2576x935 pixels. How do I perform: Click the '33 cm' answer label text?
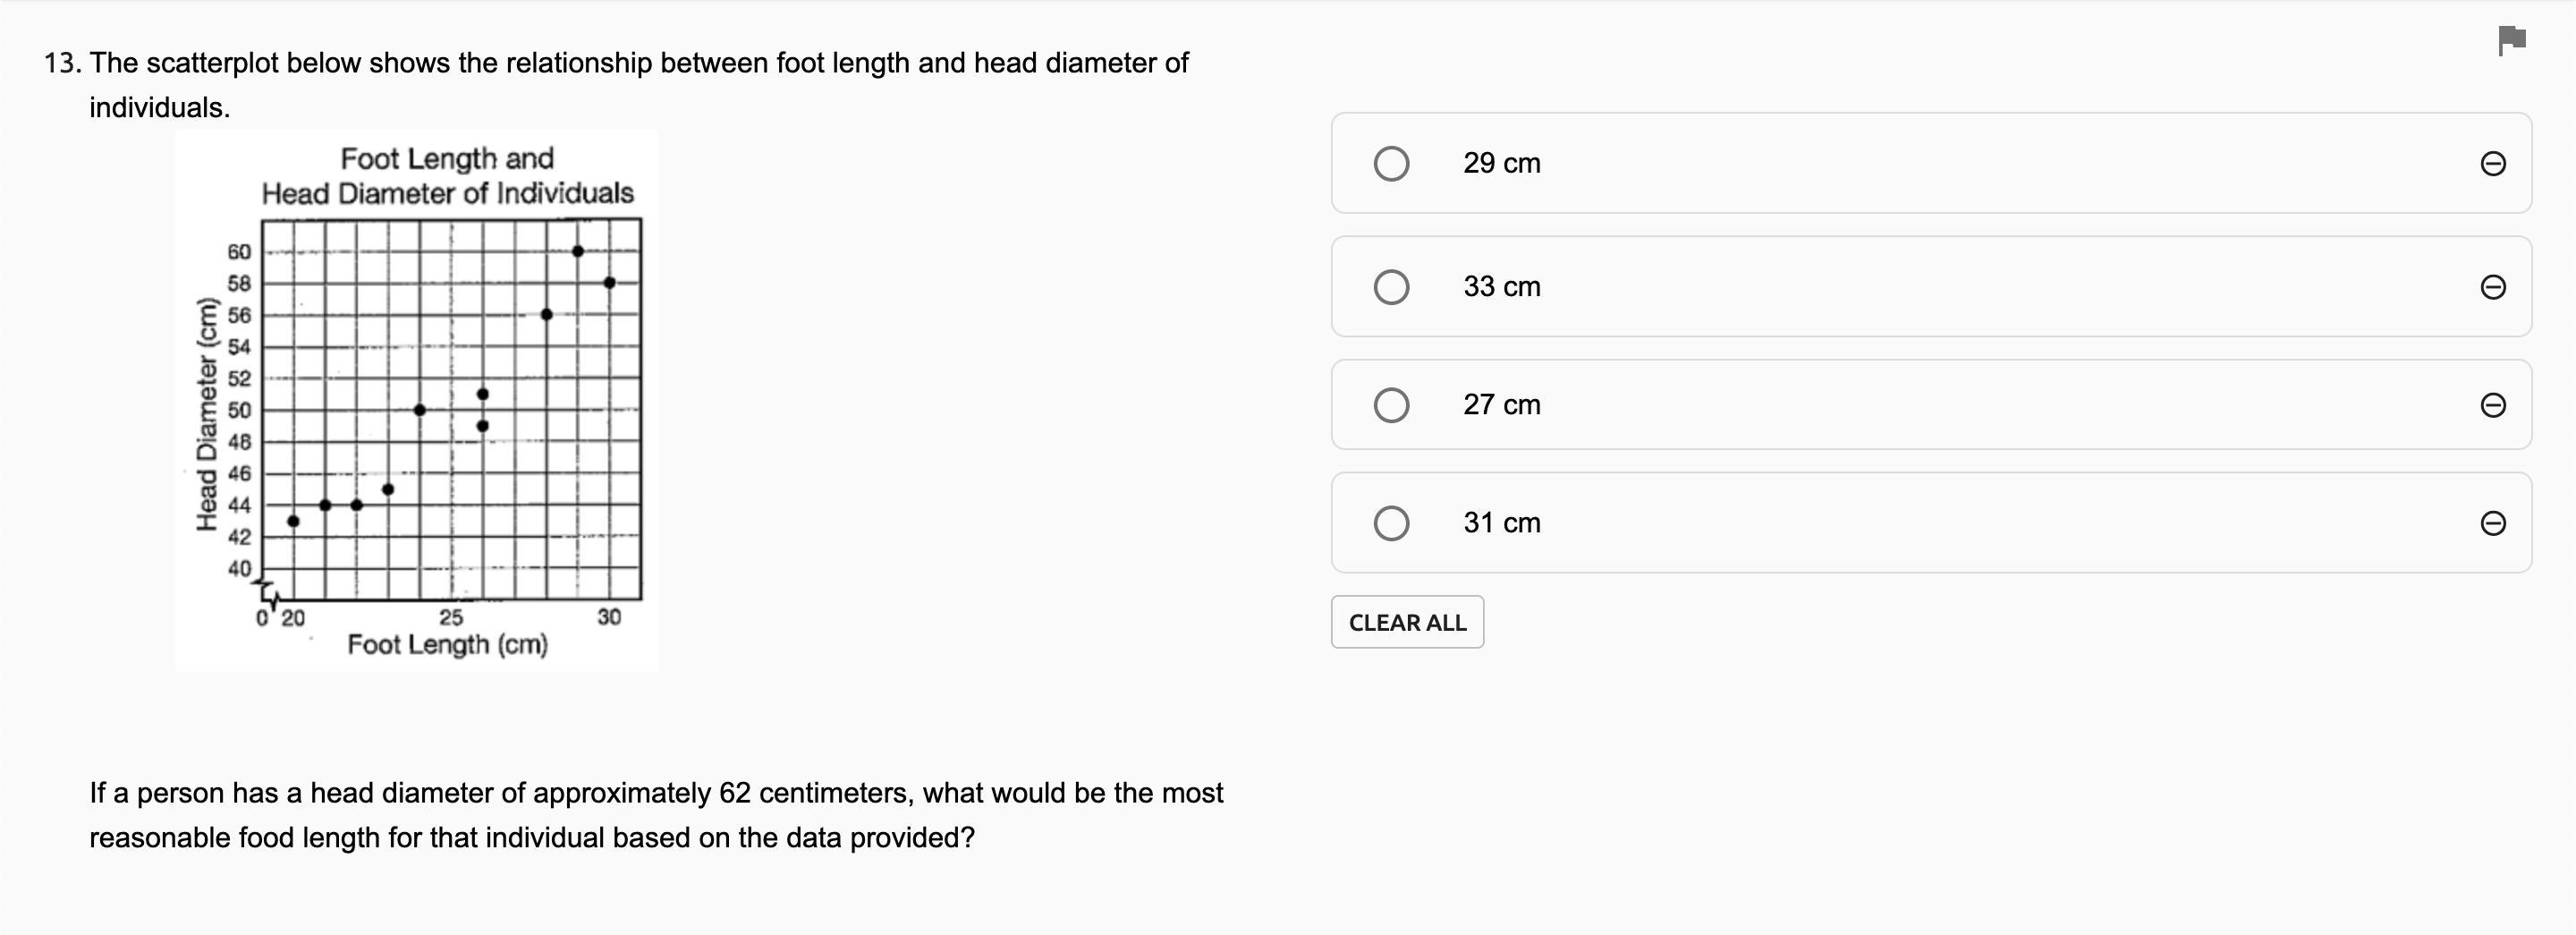(x=1501, y=287)
